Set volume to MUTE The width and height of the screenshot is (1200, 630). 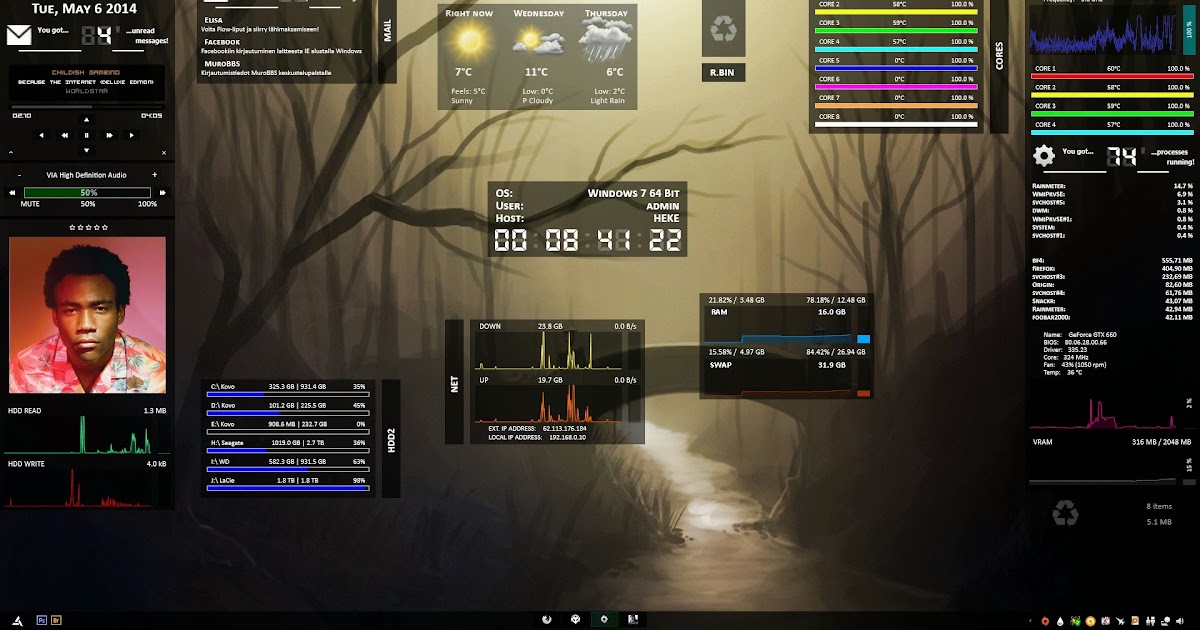[x=30, y=204]
